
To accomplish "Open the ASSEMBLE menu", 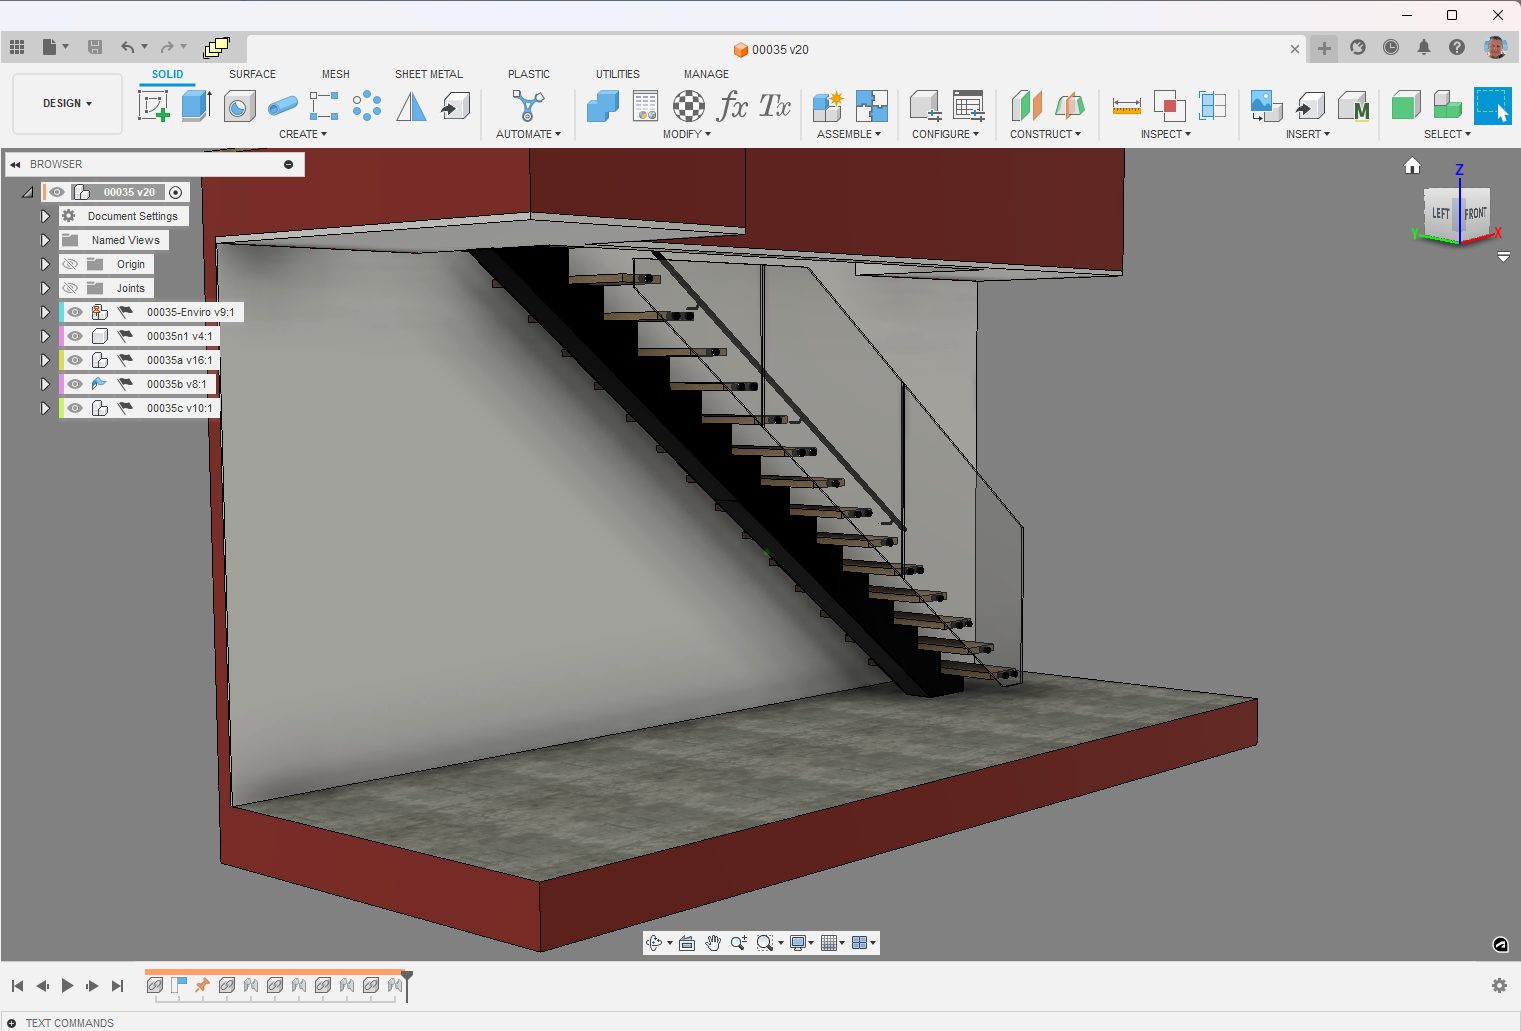I will click(848, 134).
